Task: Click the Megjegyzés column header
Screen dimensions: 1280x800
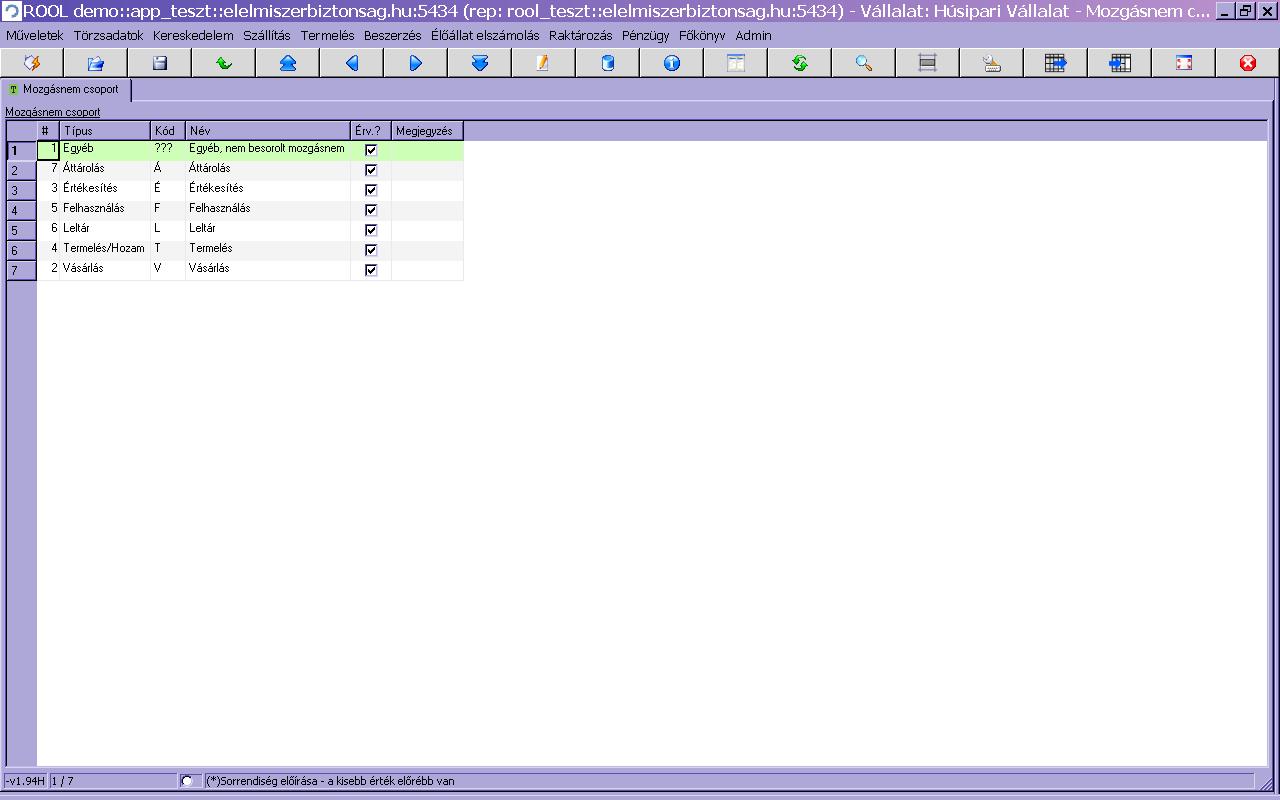Action: (x=427, y=131)
